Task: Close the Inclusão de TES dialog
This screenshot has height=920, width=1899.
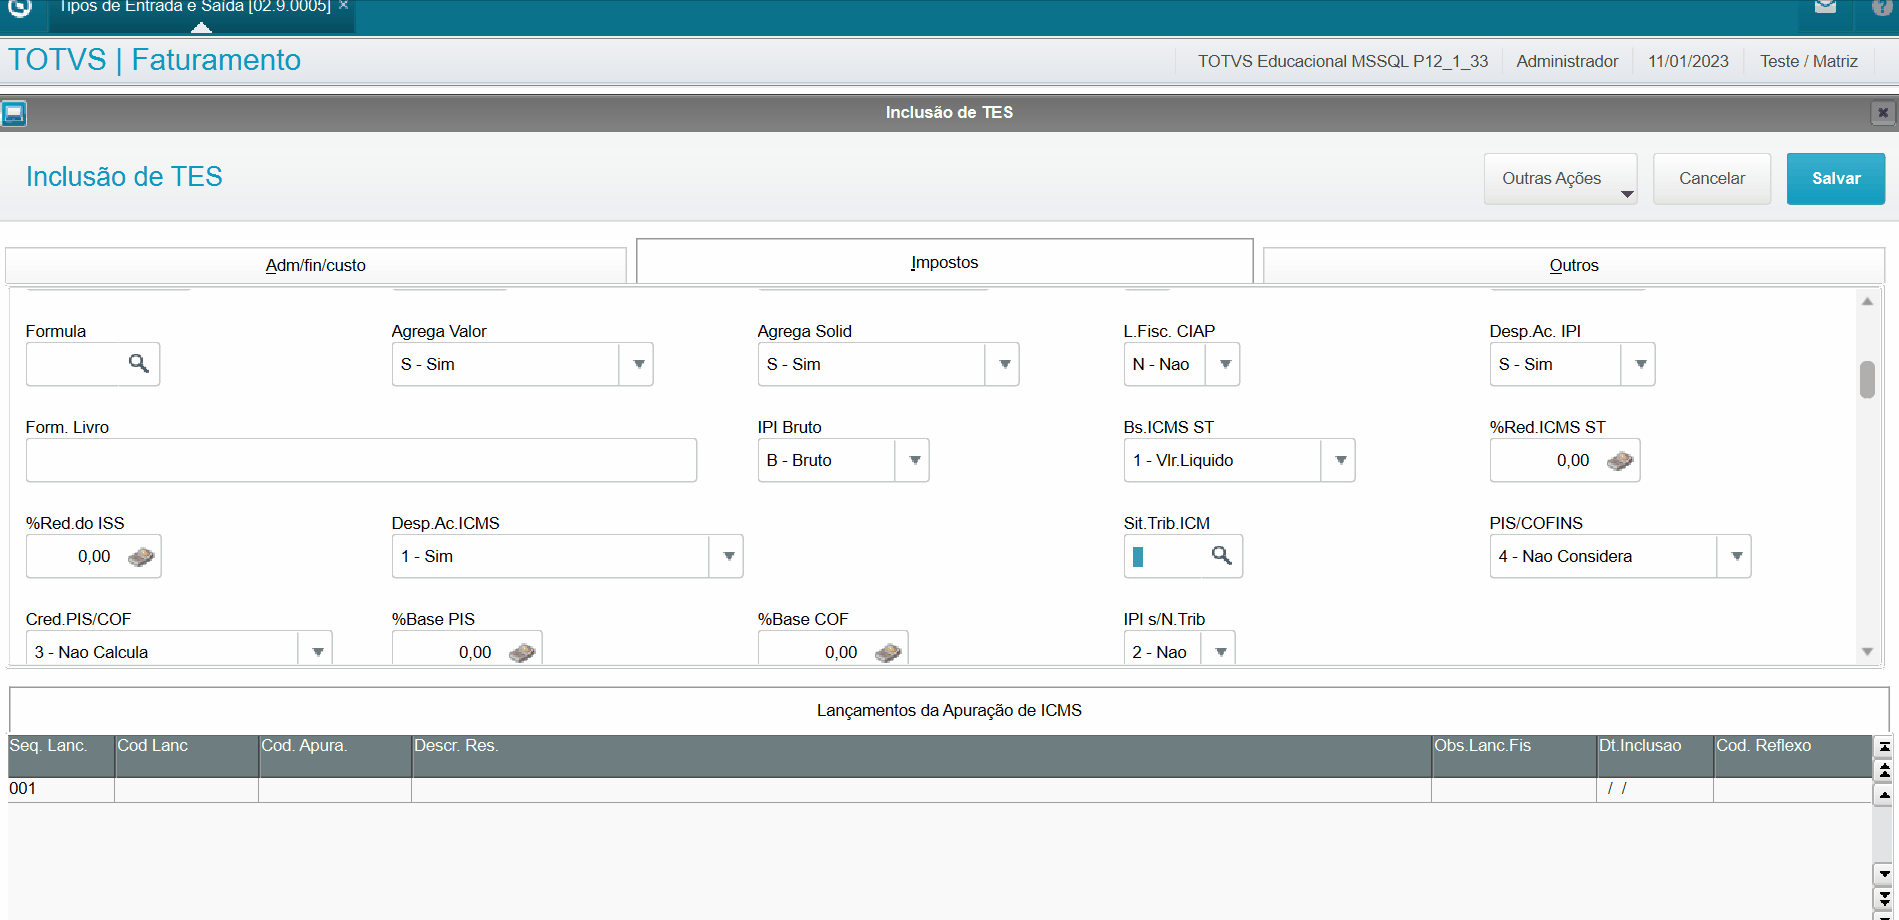Action: (x=1883, y=113)
